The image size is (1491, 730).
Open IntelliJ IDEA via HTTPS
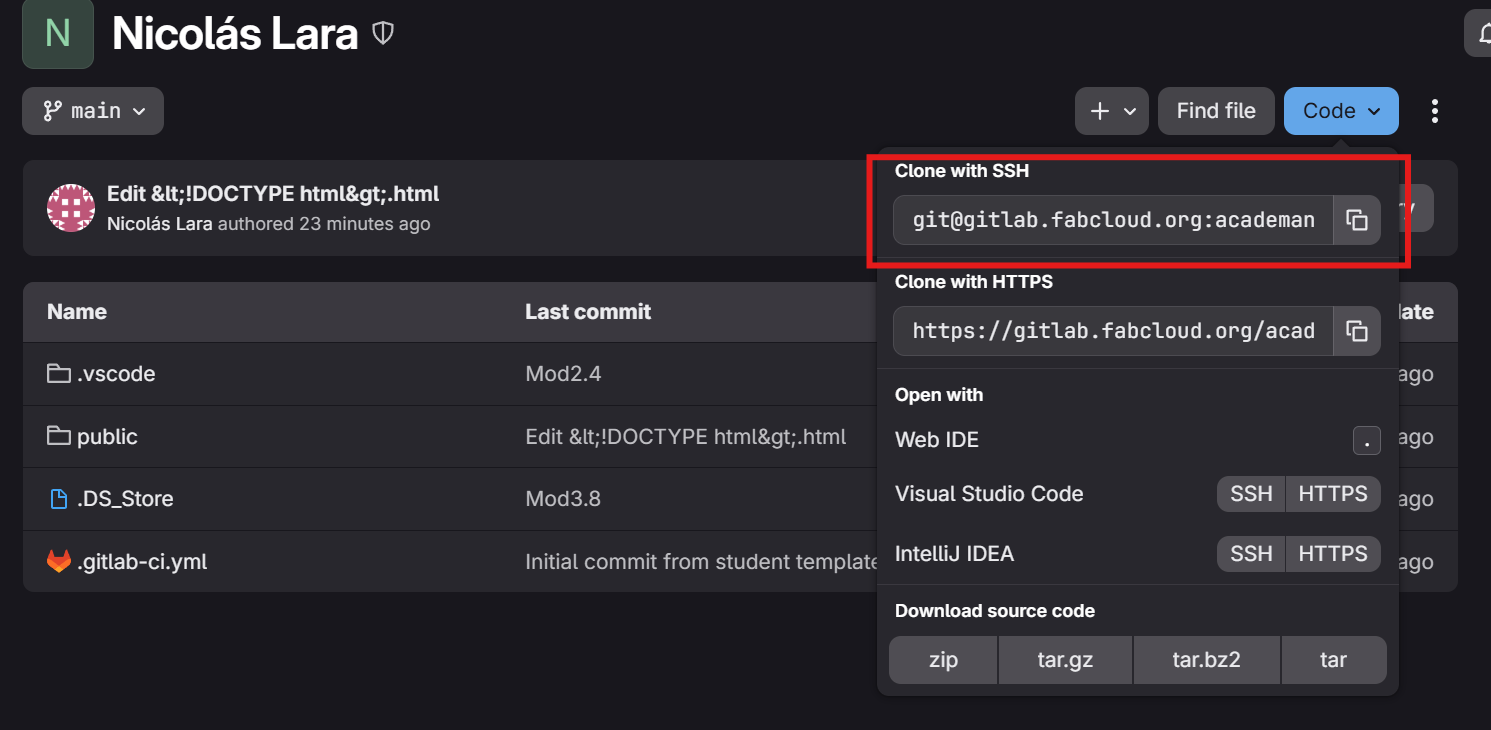click(1332, 554)
